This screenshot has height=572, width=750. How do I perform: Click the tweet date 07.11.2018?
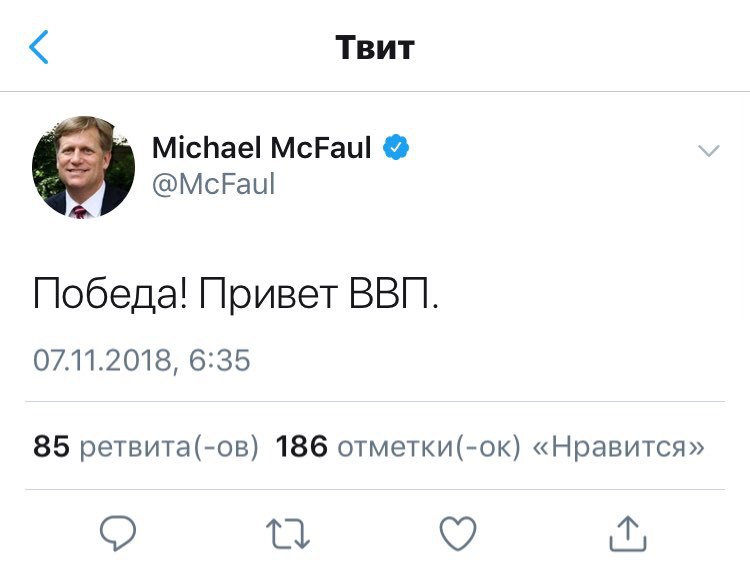click(103, 360)
